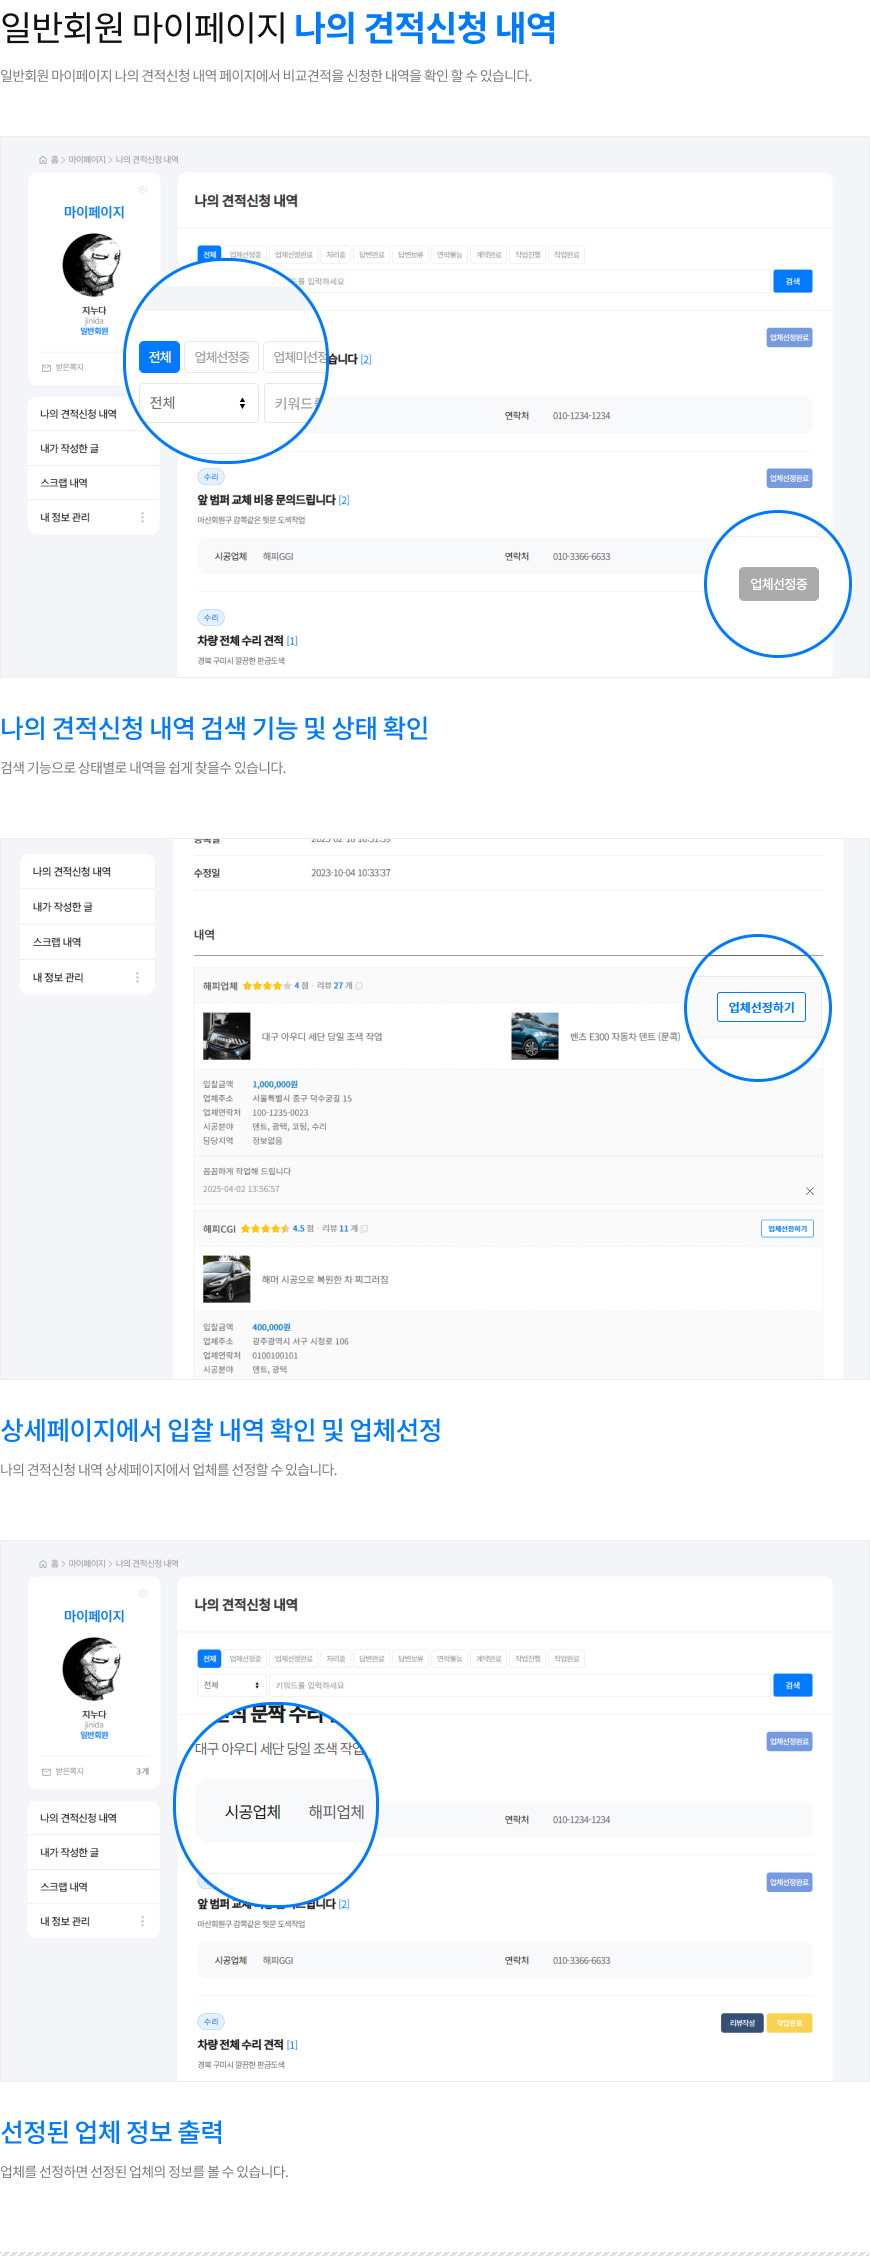Click yellow 작업완료 badge beside 리뷰작성
This screenshot has width=870, height=2256.
click(x=789, y=2023)
